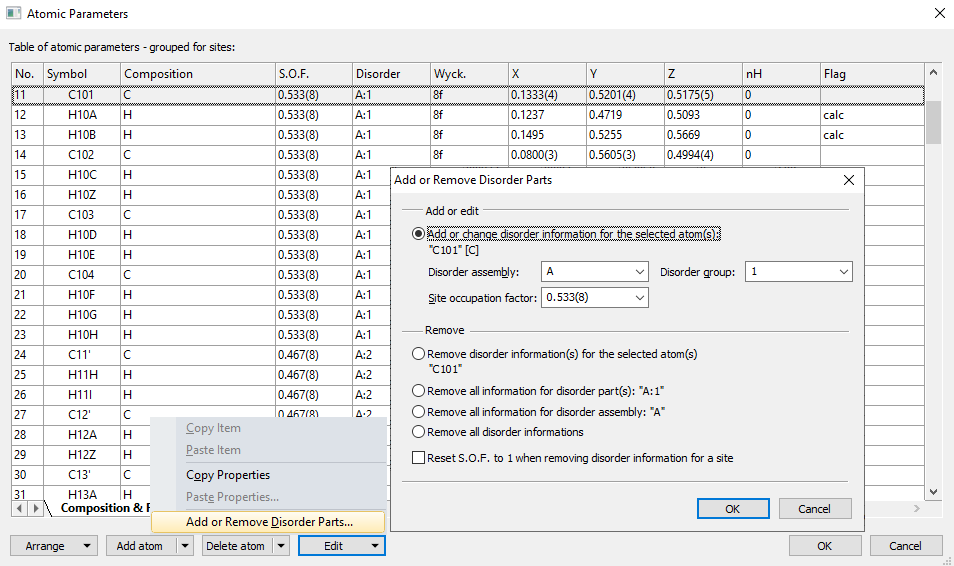This screenshot has height=566, width=954.
Task: Choose Remove all disorder informations option
Action: [x=419, y=432]
